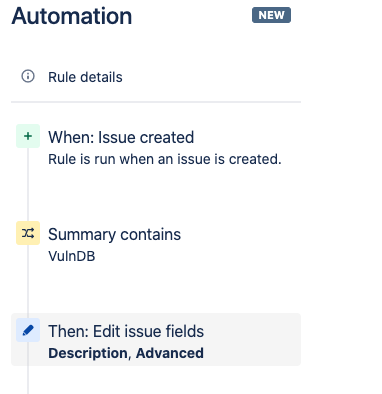The image size is (382, 394).
Task: Select the Summary contains condition
Action: [114, 234]
